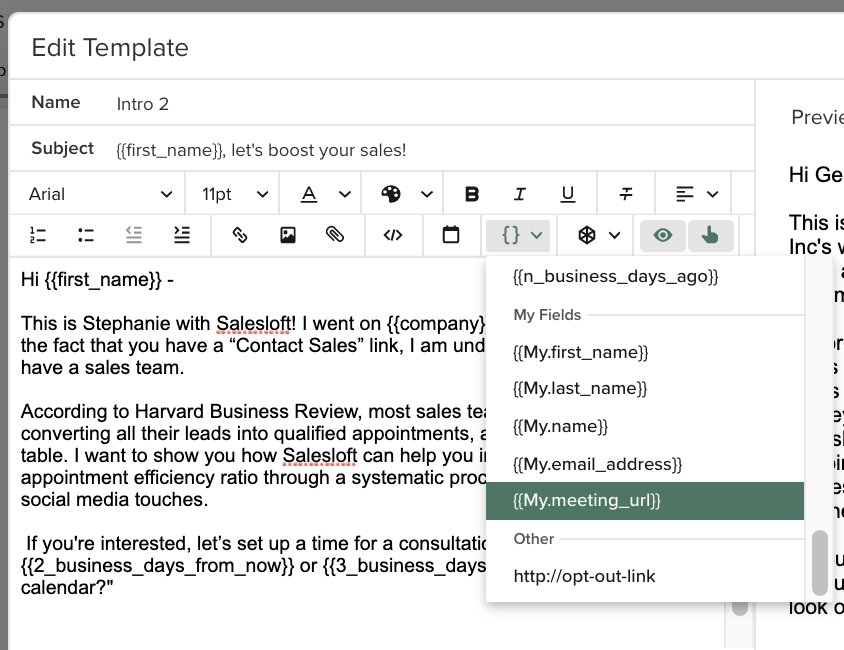Viewport: 844px width, 650px height.
Task: Open the 11pt font size dropdown
Action: coord(232,192)
